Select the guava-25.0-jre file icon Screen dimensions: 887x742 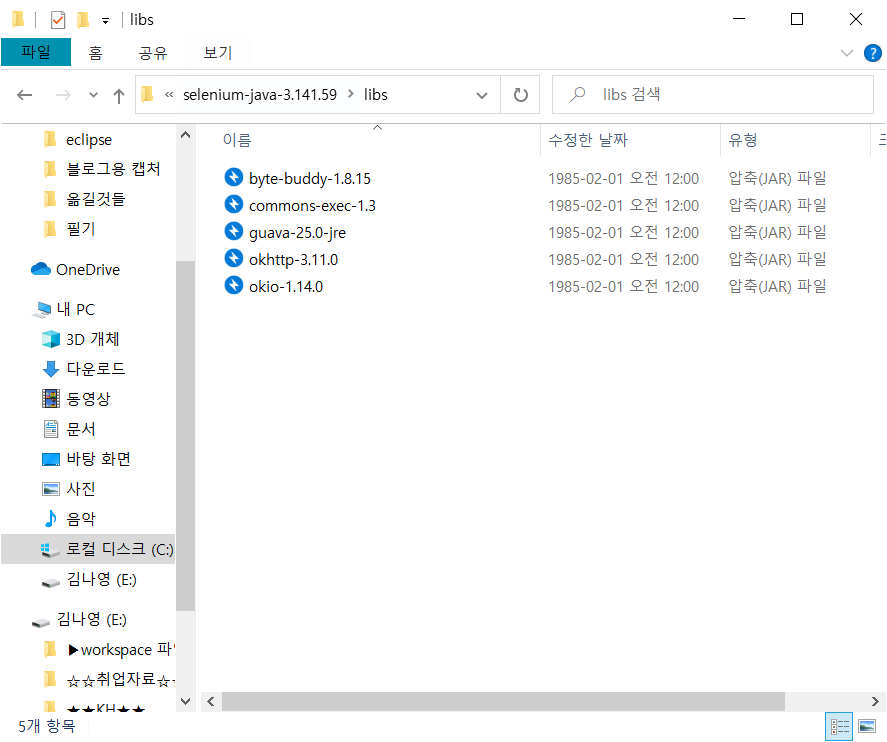tap(233, 231)
